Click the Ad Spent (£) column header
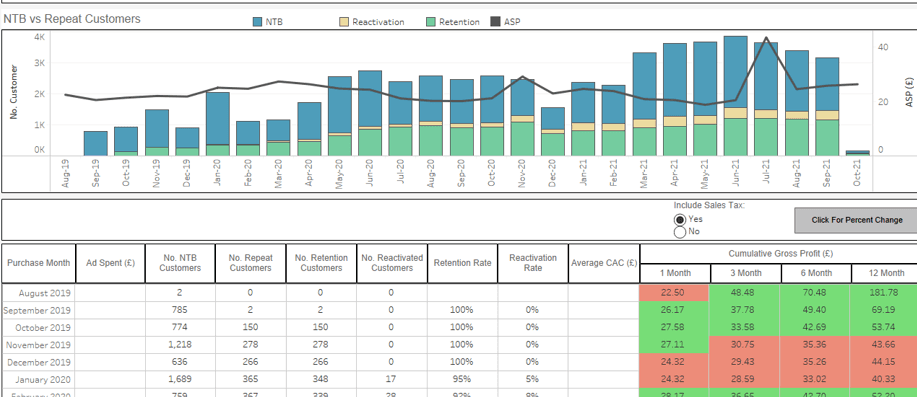Screen dimensions: 917x397 pyautogui.click(x=111, y=263)
